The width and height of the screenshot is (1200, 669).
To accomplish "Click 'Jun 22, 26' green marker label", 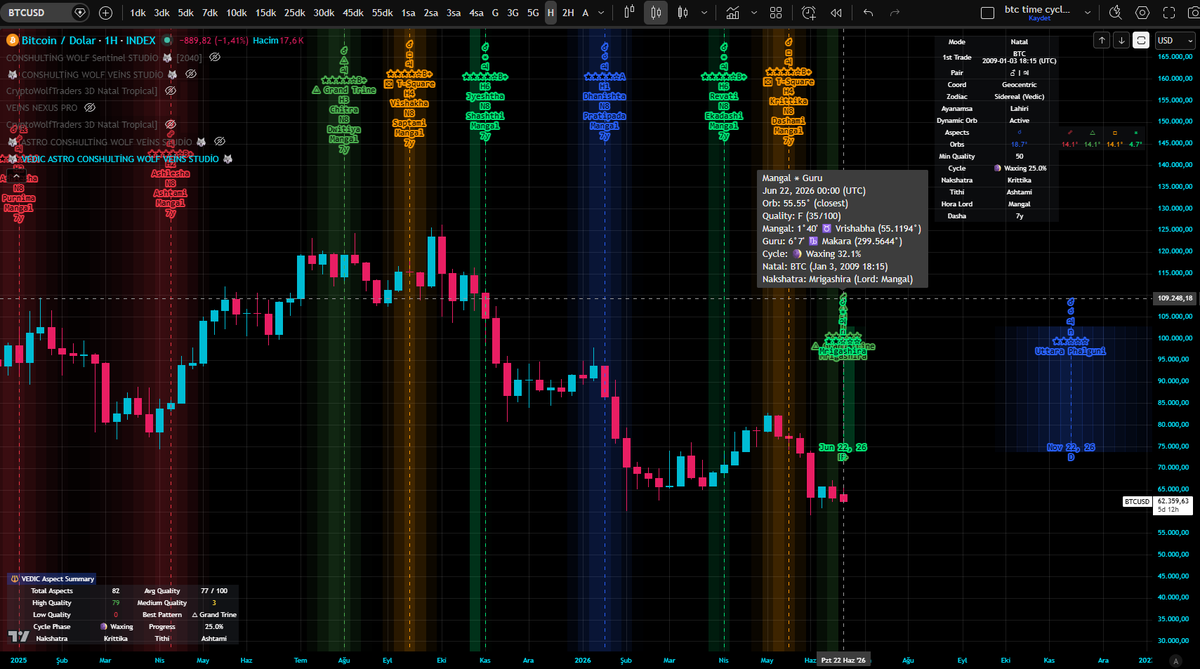I will 842,447.
